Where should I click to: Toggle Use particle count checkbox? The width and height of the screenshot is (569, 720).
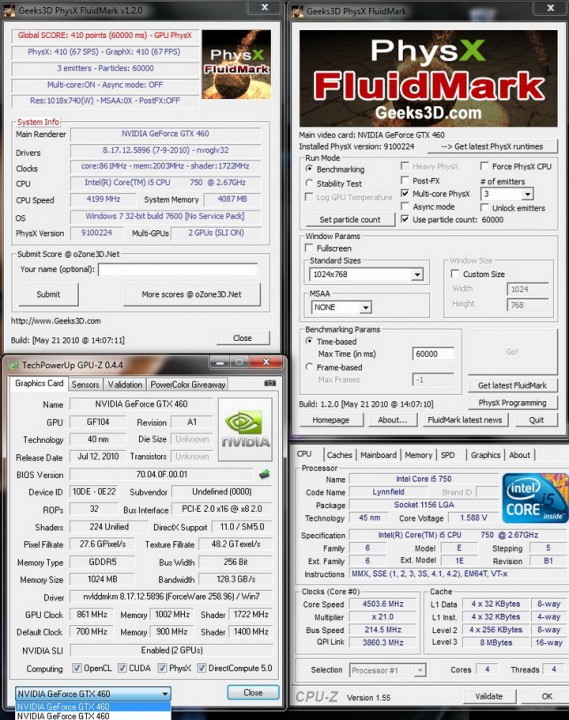click(x=405, y=219)
